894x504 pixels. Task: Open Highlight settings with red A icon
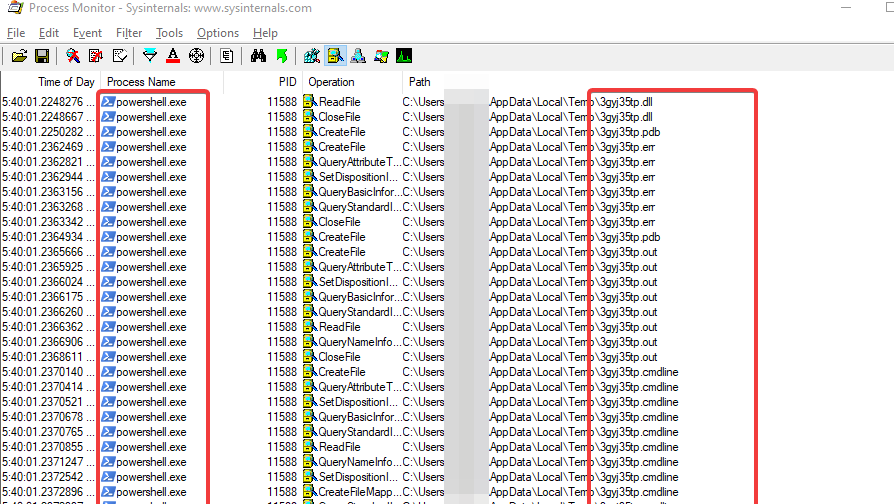[x=173, y=56]
